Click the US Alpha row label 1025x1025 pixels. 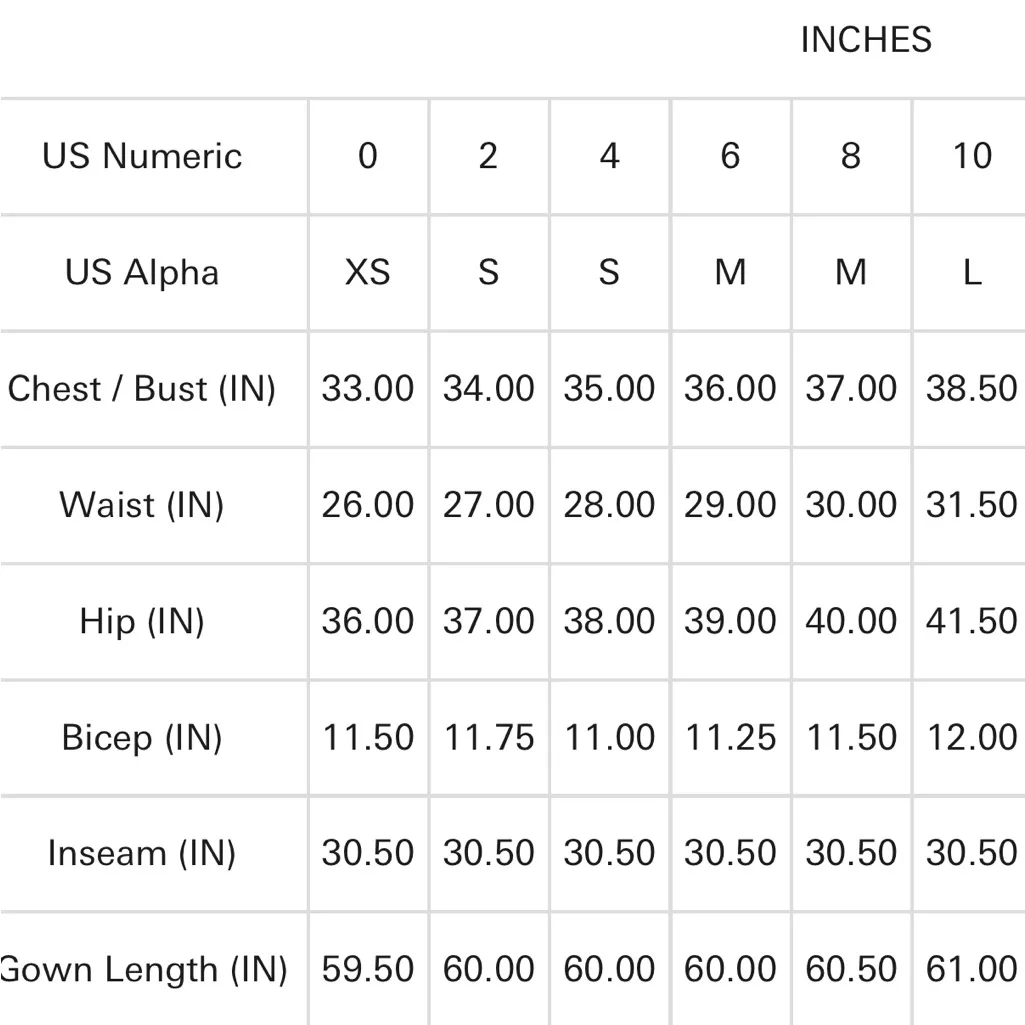(142, 272)
